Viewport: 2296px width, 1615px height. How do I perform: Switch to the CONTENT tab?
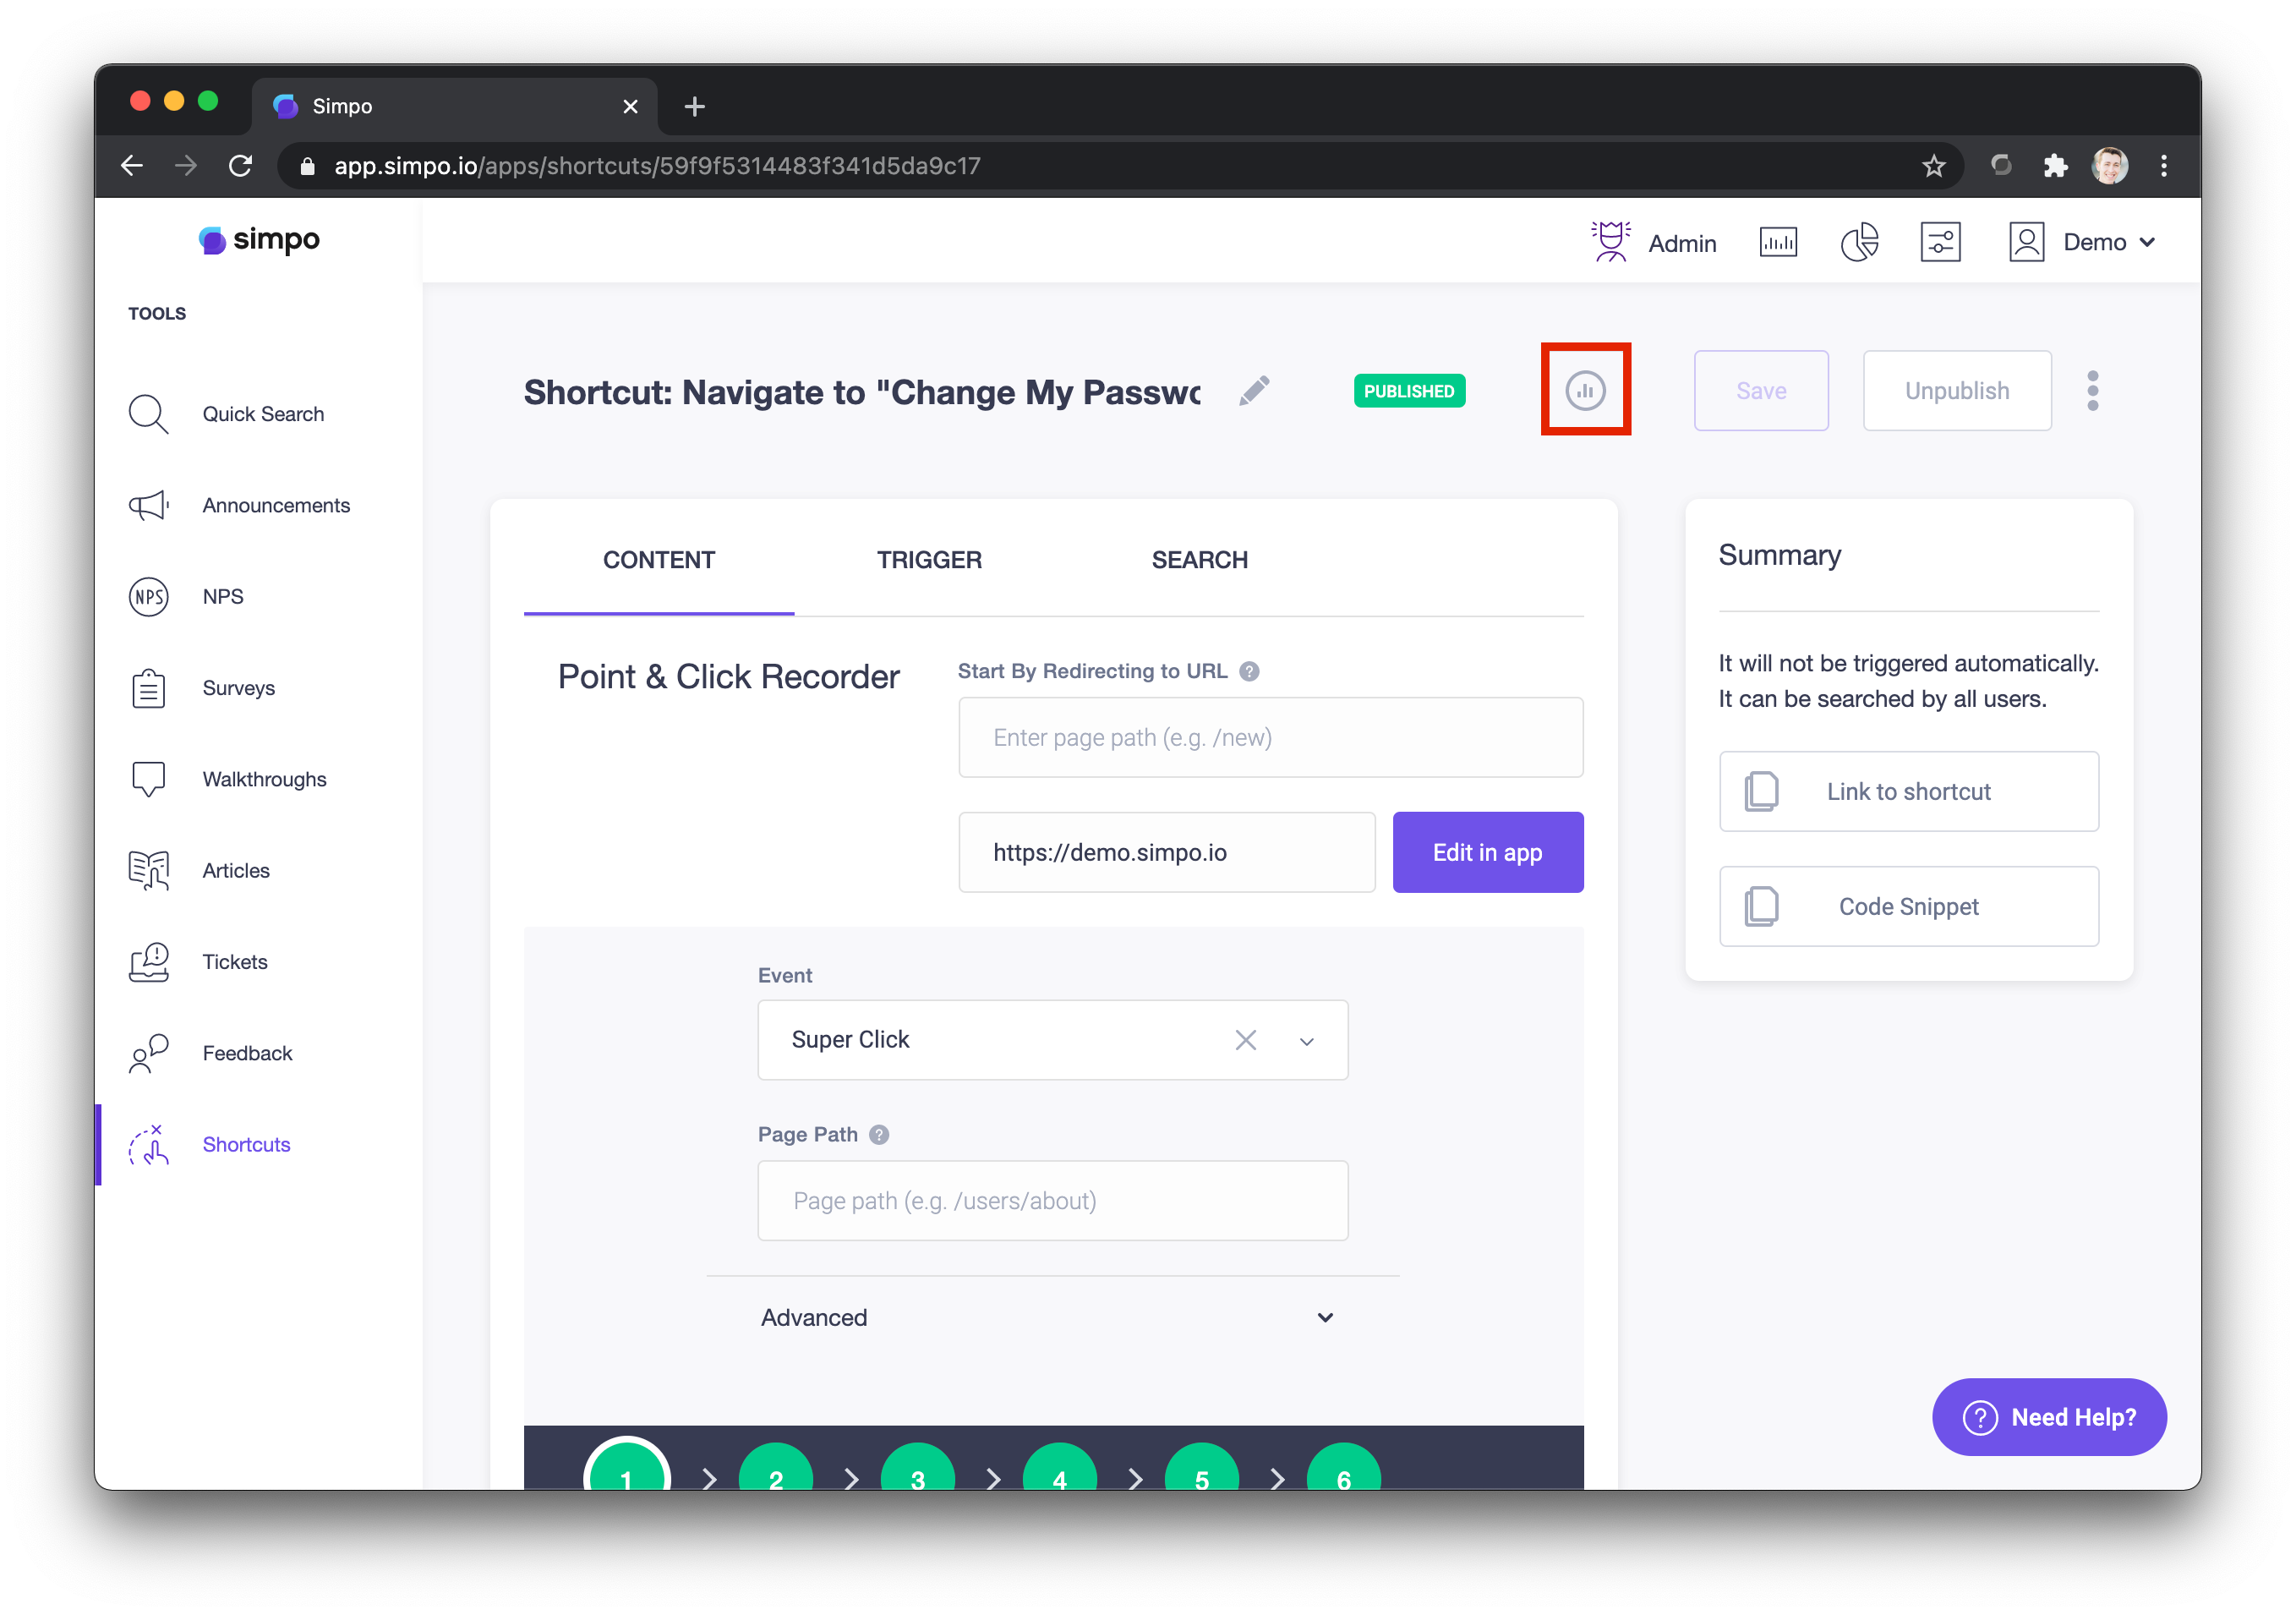click(x=658, y=560)
